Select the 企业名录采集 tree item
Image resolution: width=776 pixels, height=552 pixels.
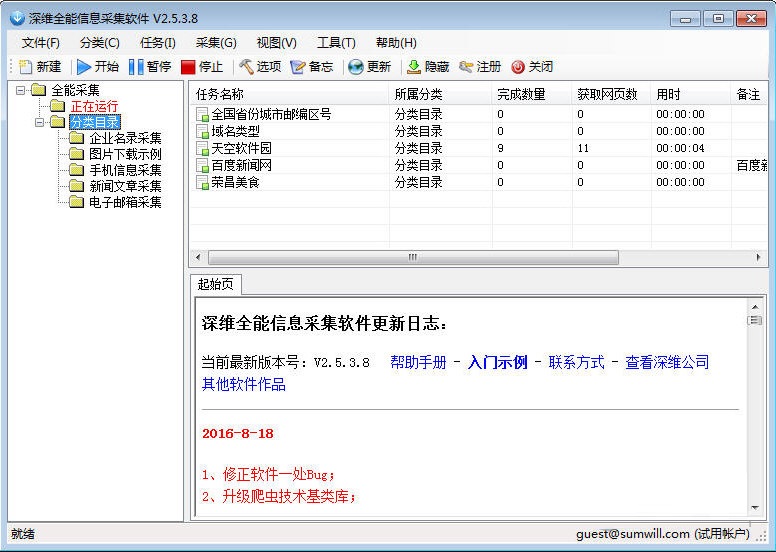click(x=125, y=138)
